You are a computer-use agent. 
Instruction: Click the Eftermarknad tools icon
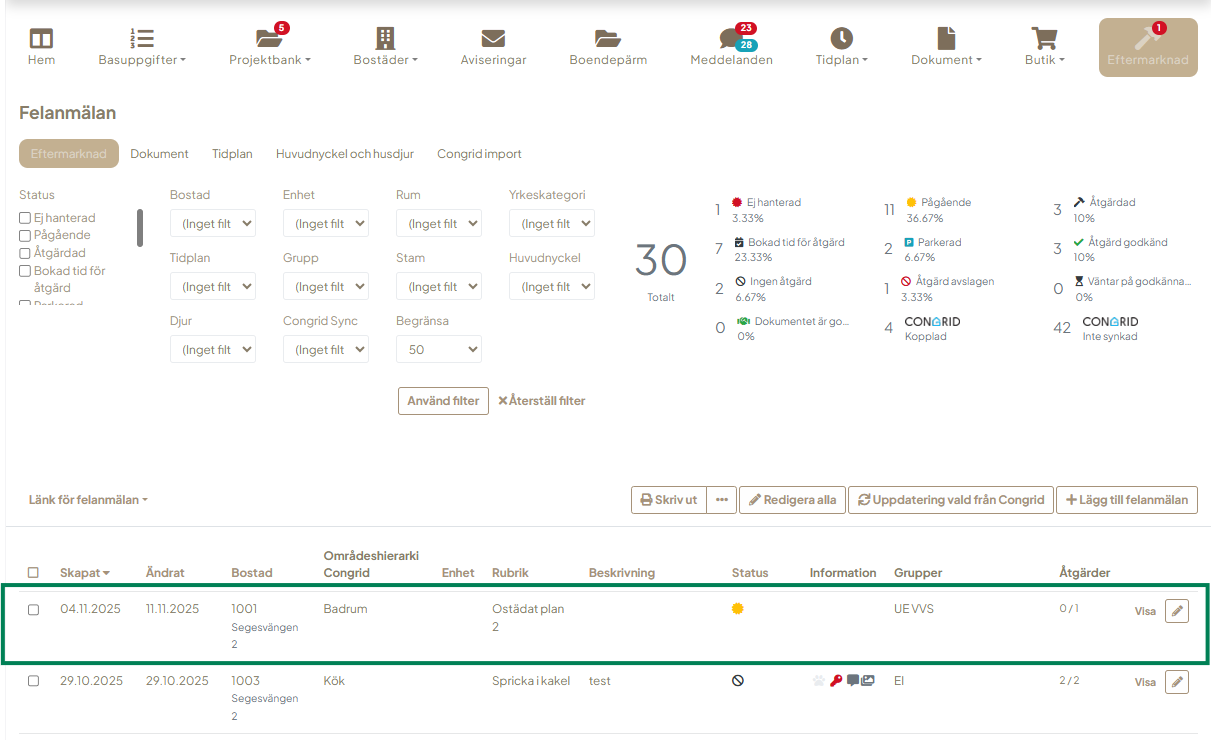(1147, 40)
